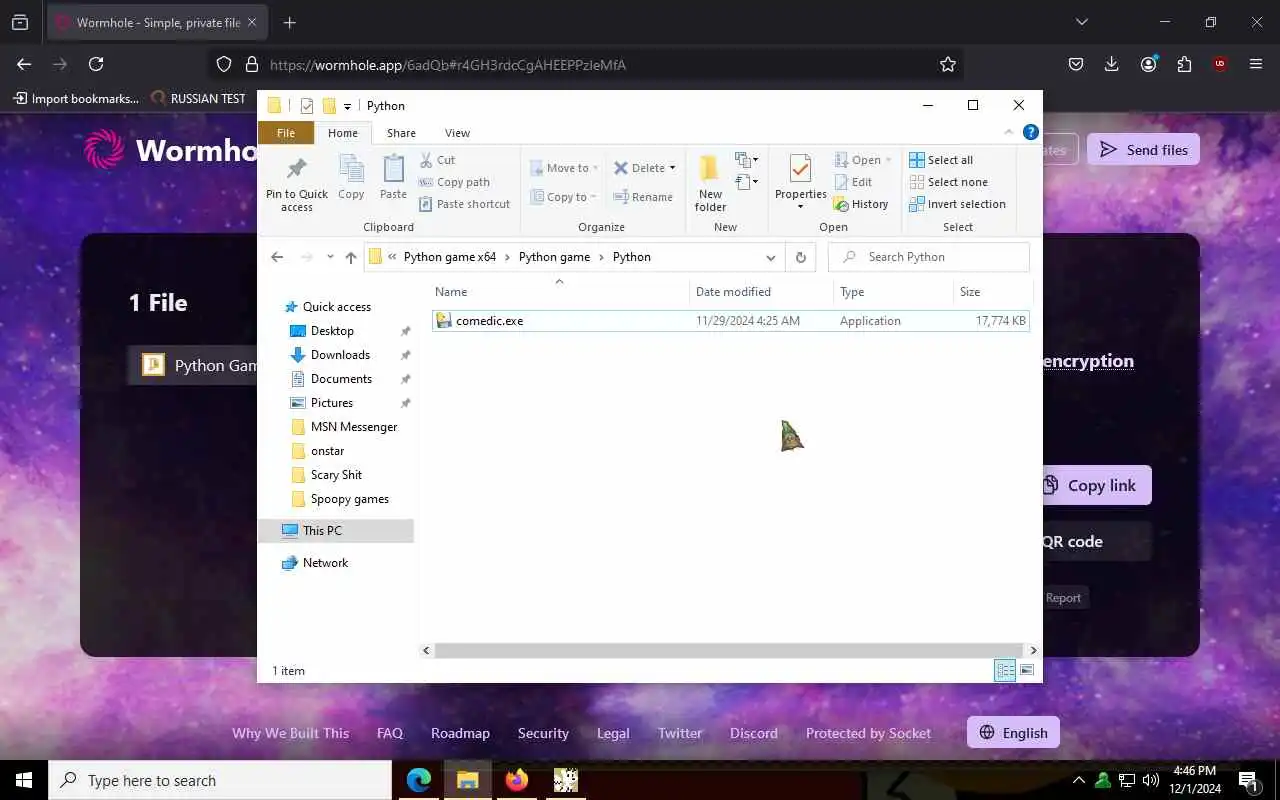
Task: Reload the Firefox page
Action: pyautogui.click(x=96, y=64)
